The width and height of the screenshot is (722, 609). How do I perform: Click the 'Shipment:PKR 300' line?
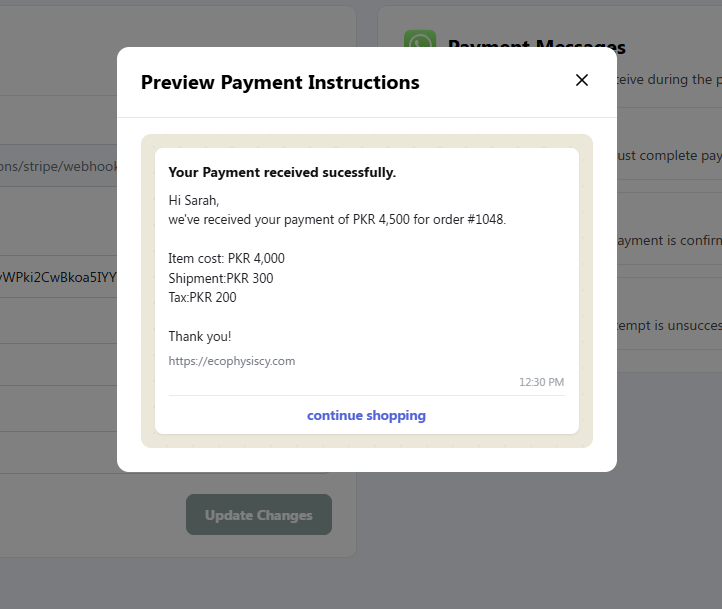221,278
